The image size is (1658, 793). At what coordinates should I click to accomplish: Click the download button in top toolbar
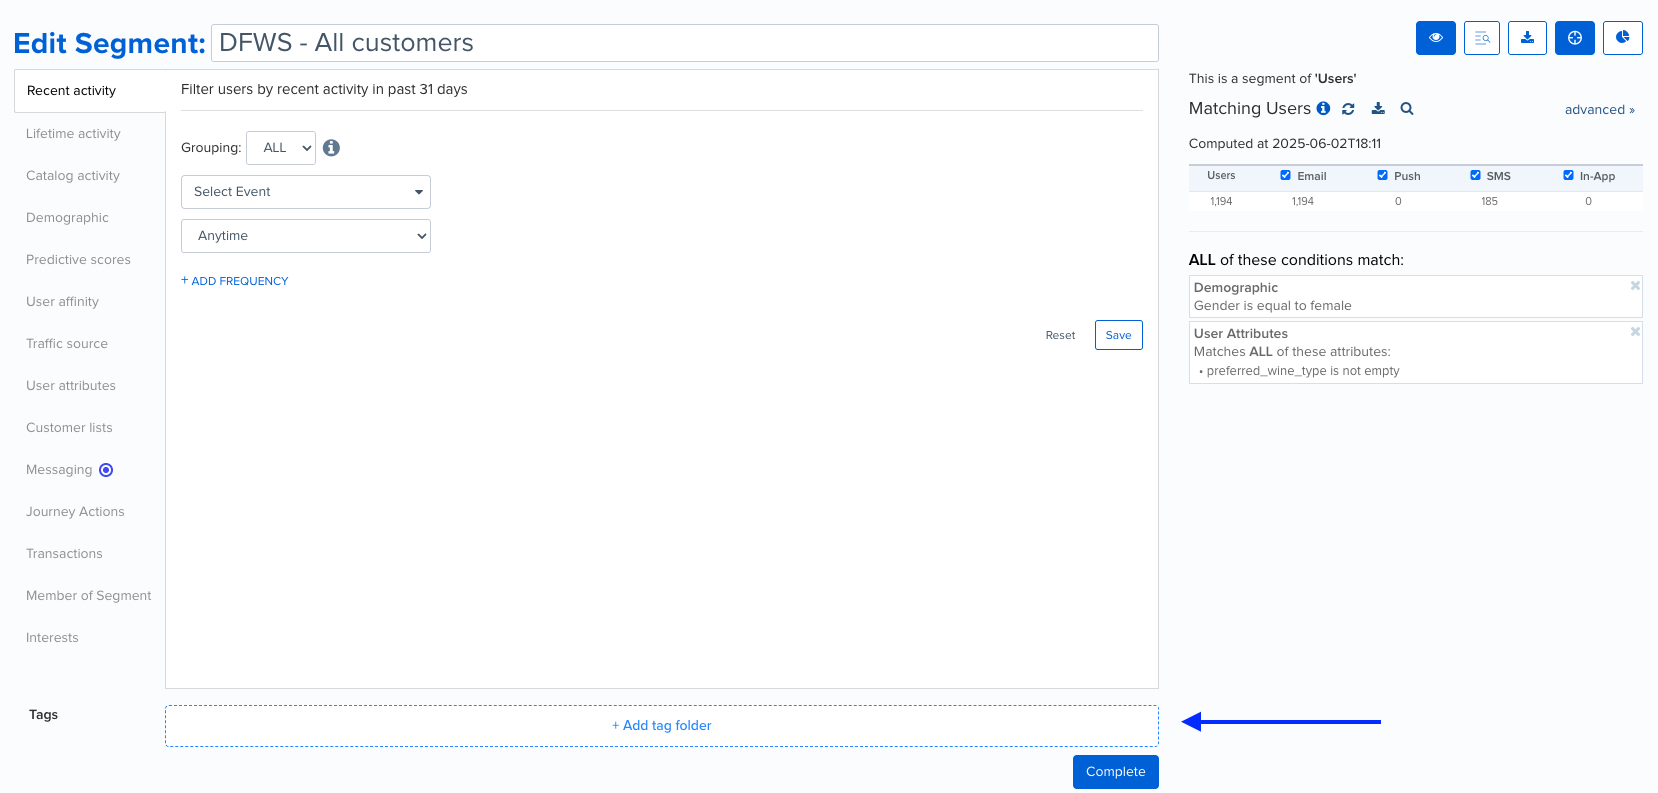1527,38
